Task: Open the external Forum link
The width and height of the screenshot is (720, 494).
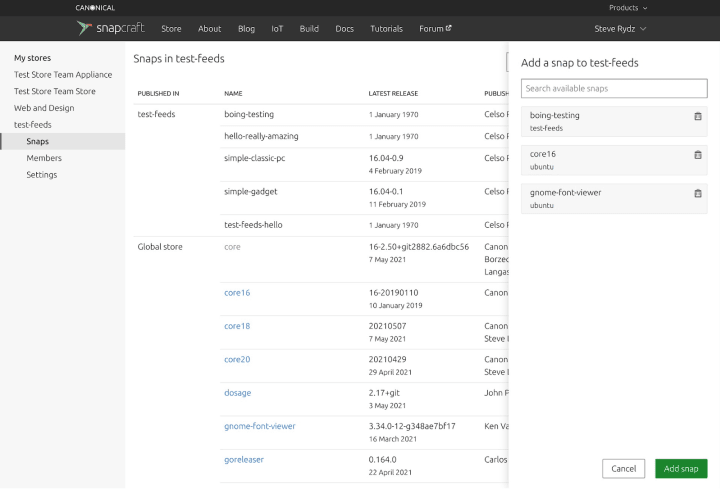Action: pos(435,28)
